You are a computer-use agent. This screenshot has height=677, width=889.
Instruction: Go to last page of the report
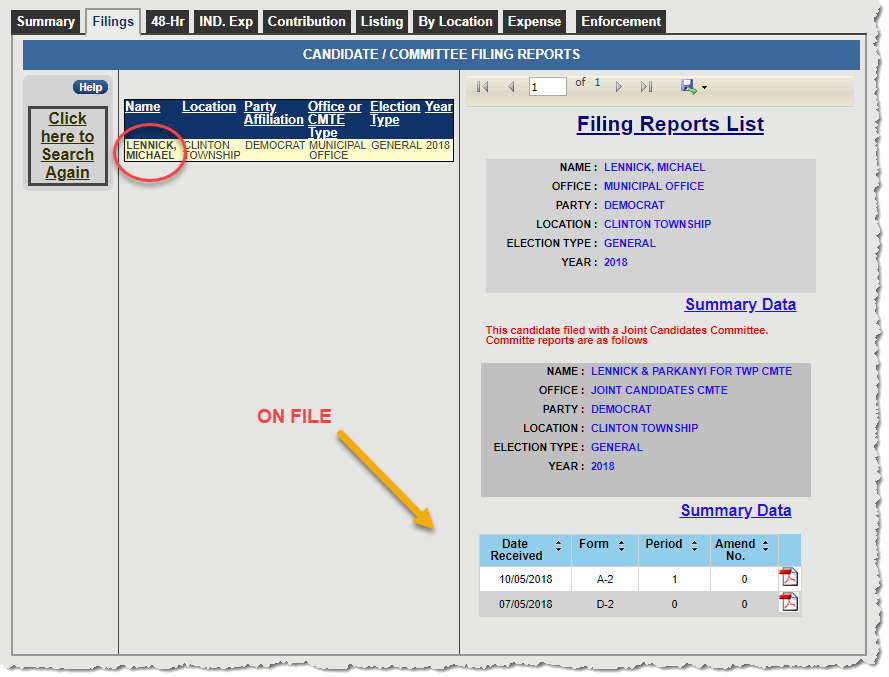[x=646, y=87]
